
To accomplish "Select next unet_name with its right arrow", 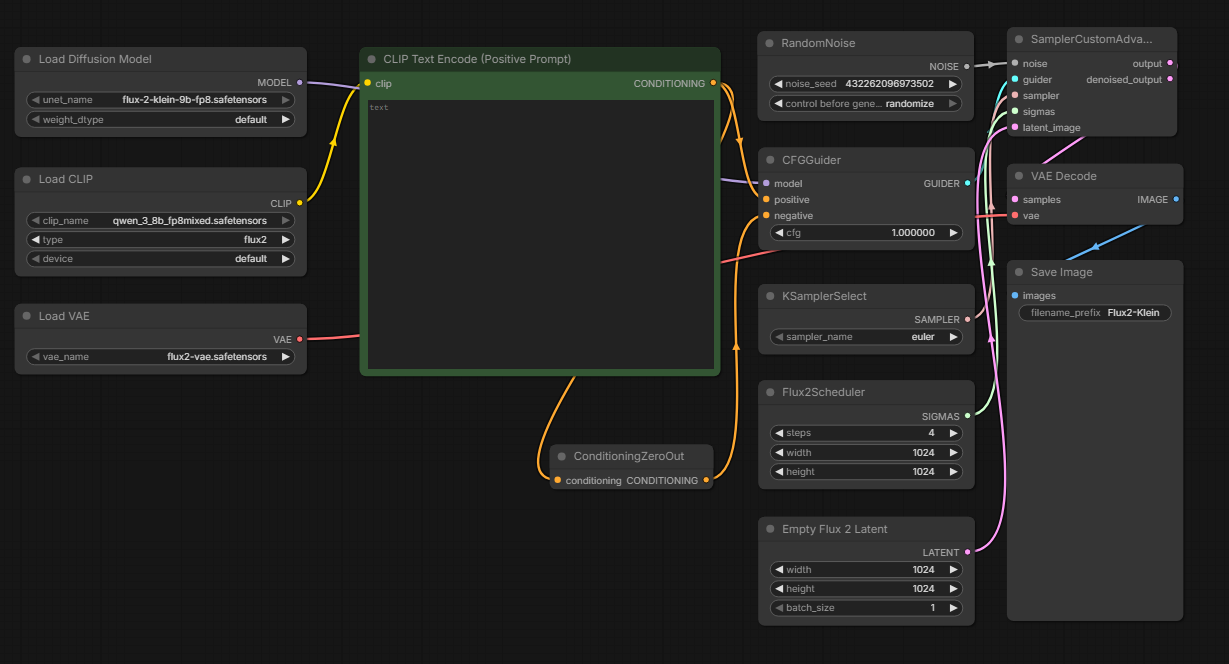I will (x=286, y=100).
